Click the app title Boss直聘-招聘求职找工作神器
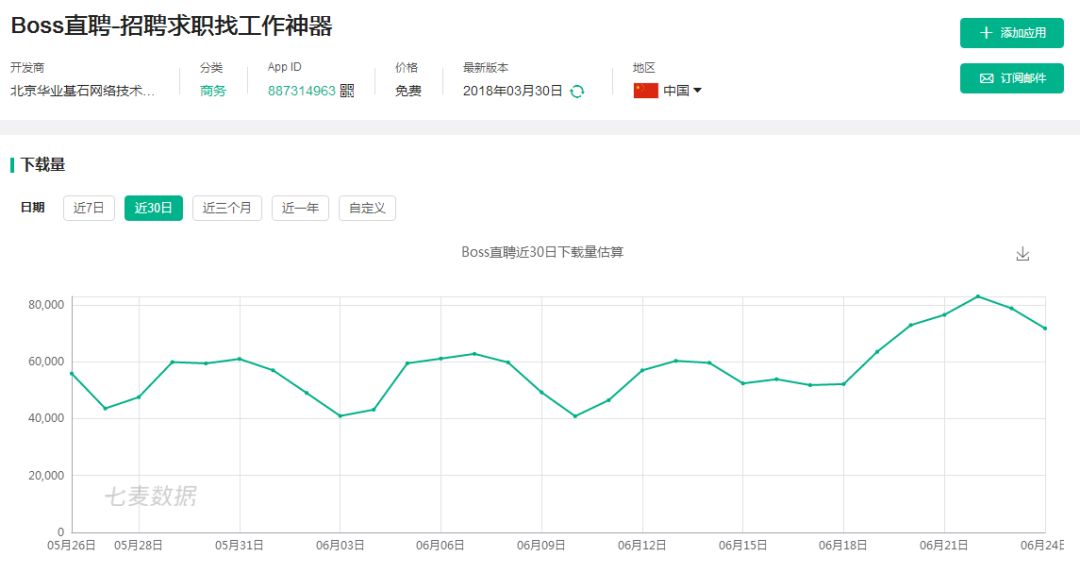Image resolution: width=1080 pixels, height=573 pixels. [172, 26]
